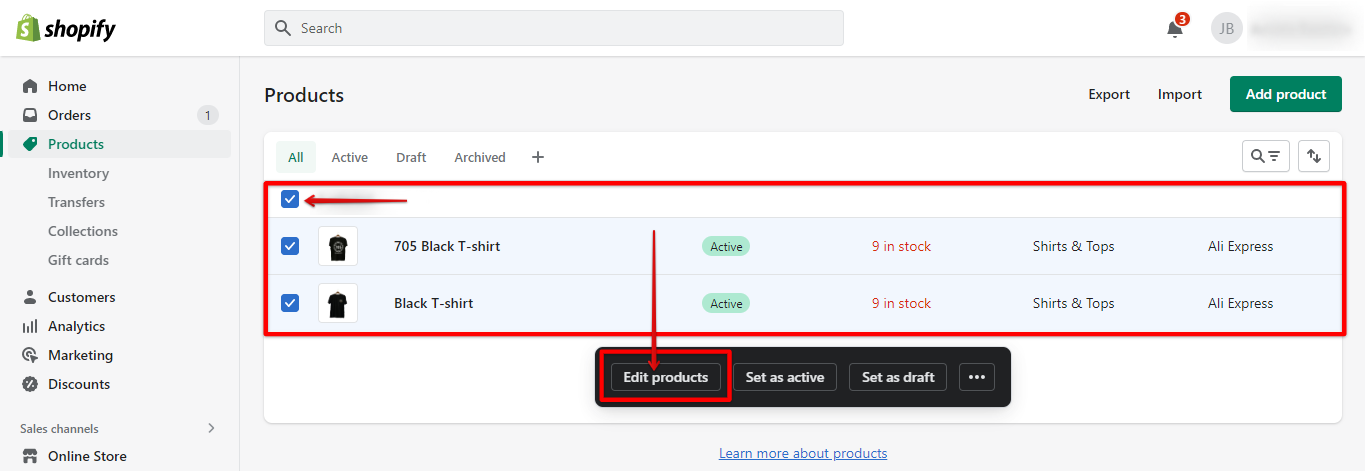Open the Black T-shirt product name
This screenshot has width=1365, height=471.
(x=434, y=303)
